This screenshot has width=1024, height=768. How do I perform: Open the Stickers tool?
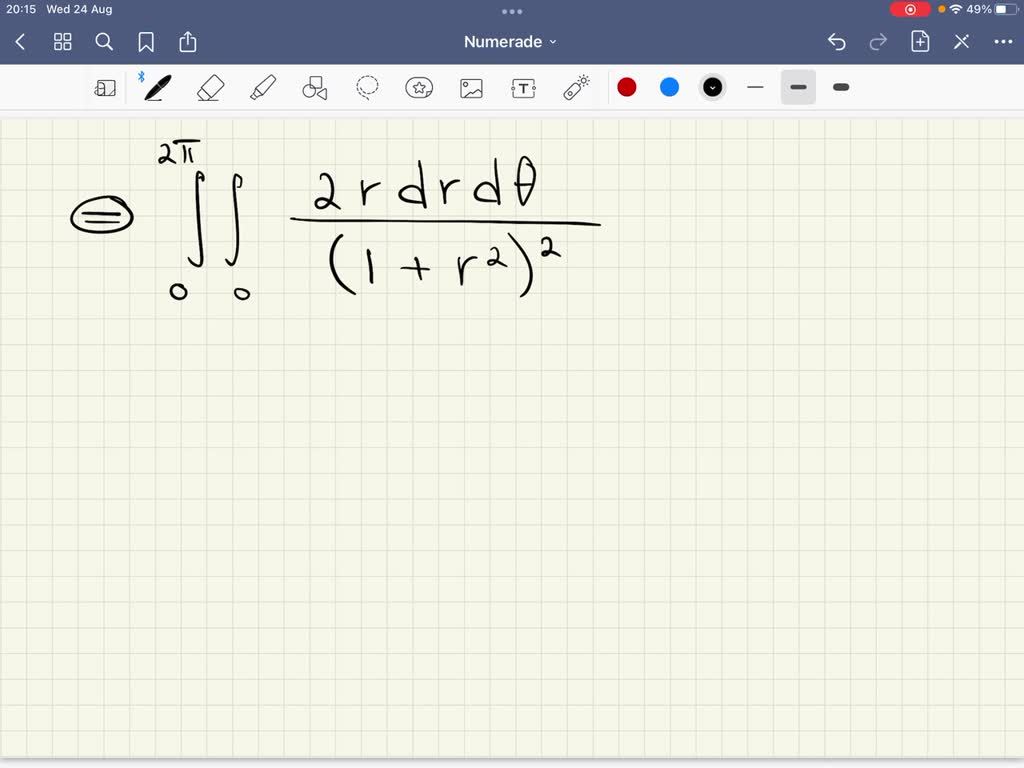coord(419,87)
